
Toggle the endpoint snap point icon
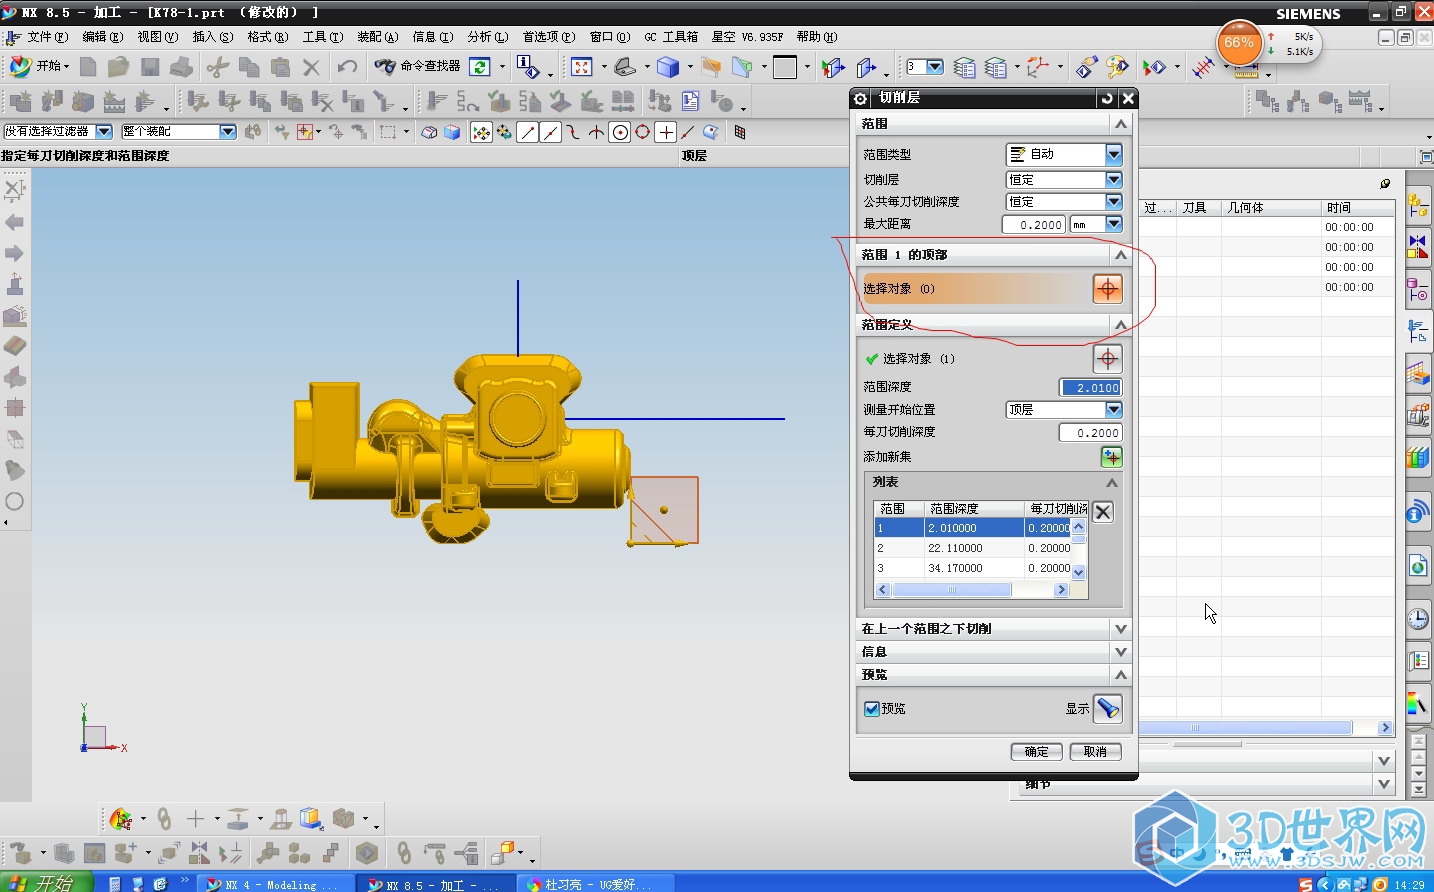tap(528, 132)
